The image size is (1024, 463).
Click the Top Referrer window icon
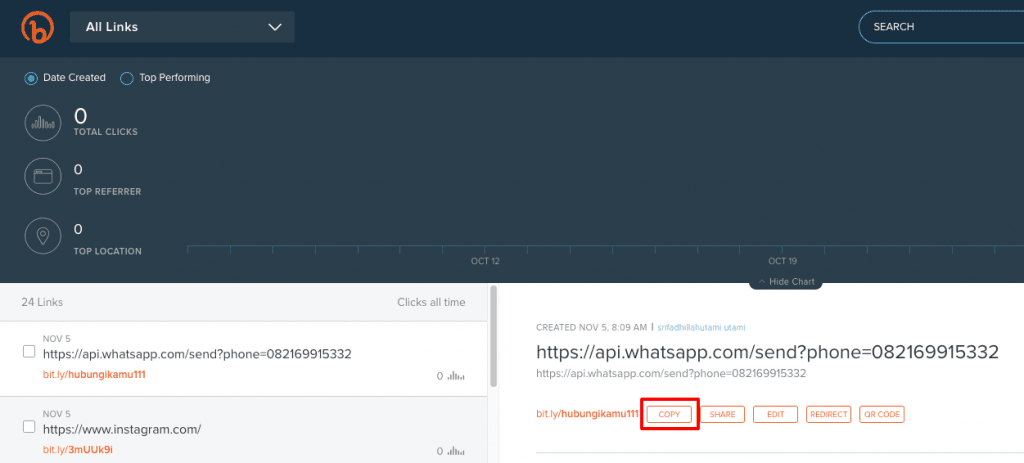click(43, 177)
